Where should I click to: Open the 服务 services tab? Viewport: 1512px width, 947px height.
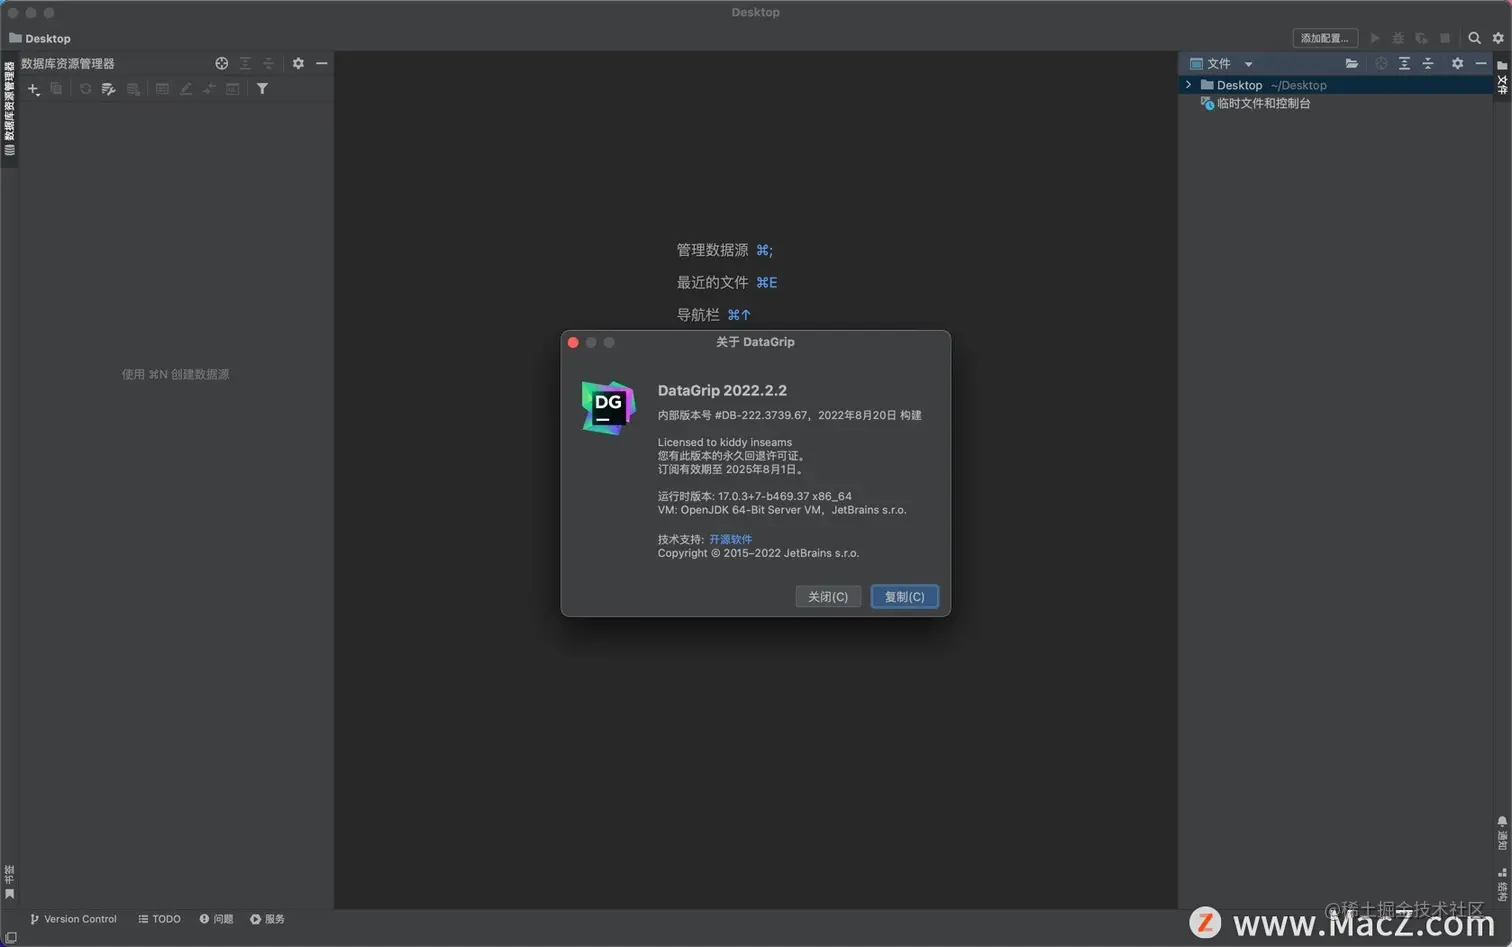point(267,919)
